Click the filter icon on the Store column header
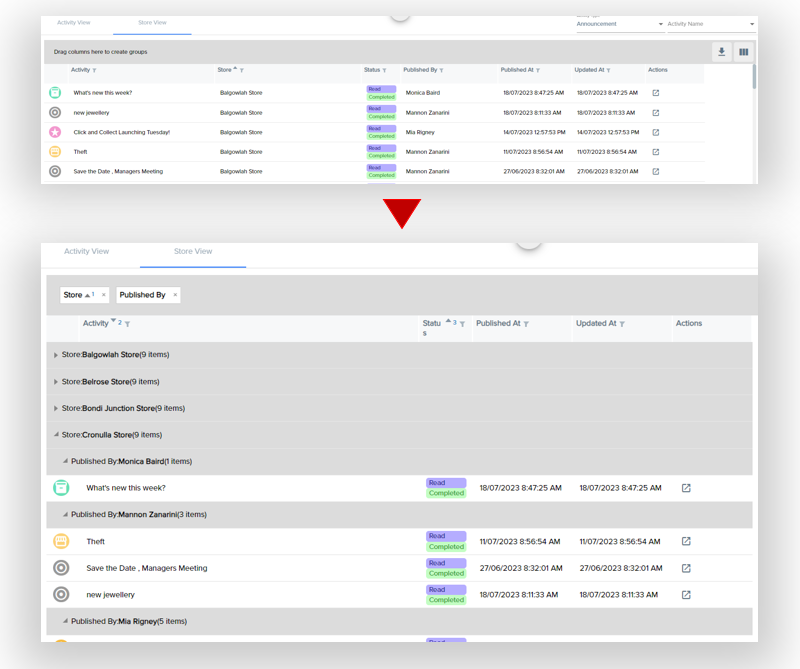The height and width of the screenshot is (669, 800). (x=242, y=71)
